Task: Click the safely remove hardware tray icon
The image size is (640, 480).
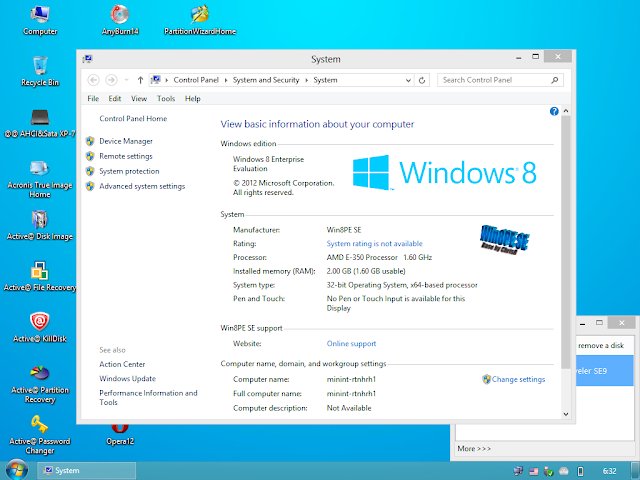Action: 549,471
